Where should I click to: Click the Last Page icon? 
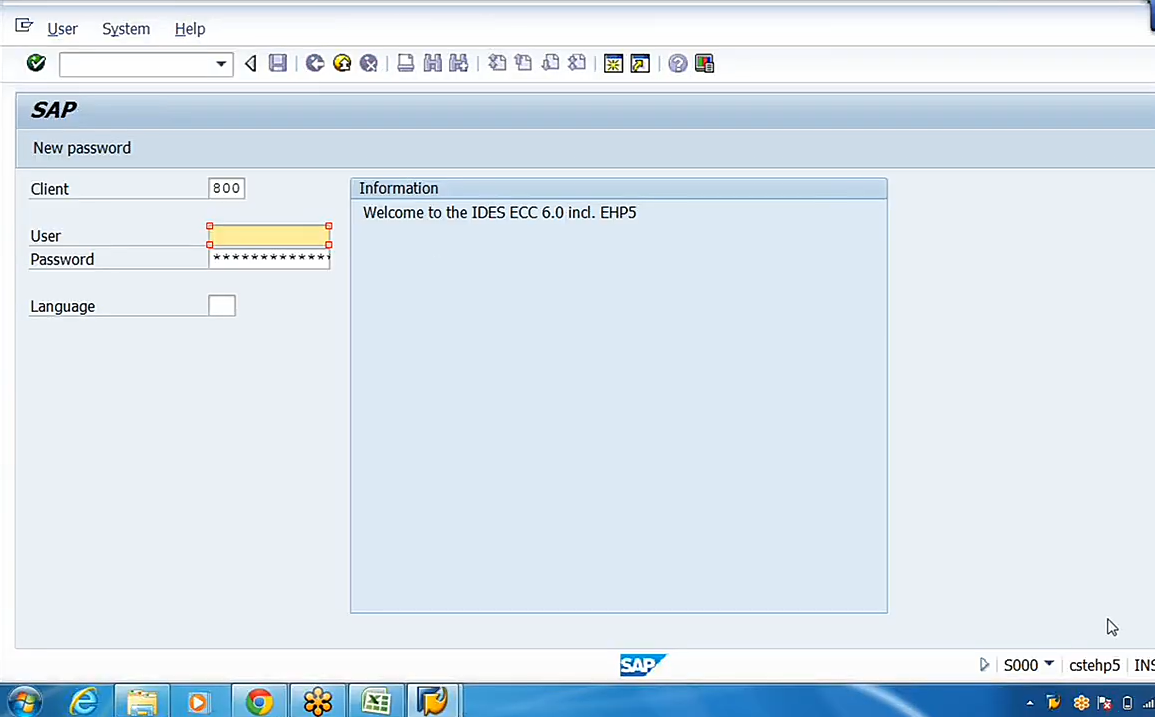(578, 63)
